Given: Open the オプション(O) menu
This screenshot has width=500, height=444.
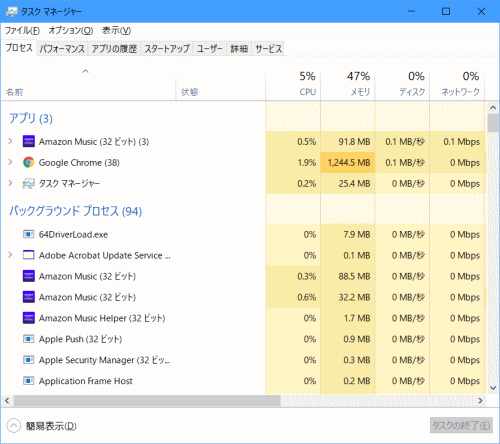Looking at the screenshot, I should [71, 31].
